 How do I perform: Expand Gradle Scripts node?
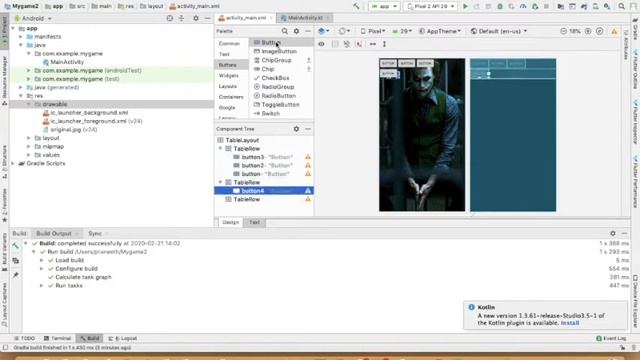pyautogui.click(x=13, y=163)
